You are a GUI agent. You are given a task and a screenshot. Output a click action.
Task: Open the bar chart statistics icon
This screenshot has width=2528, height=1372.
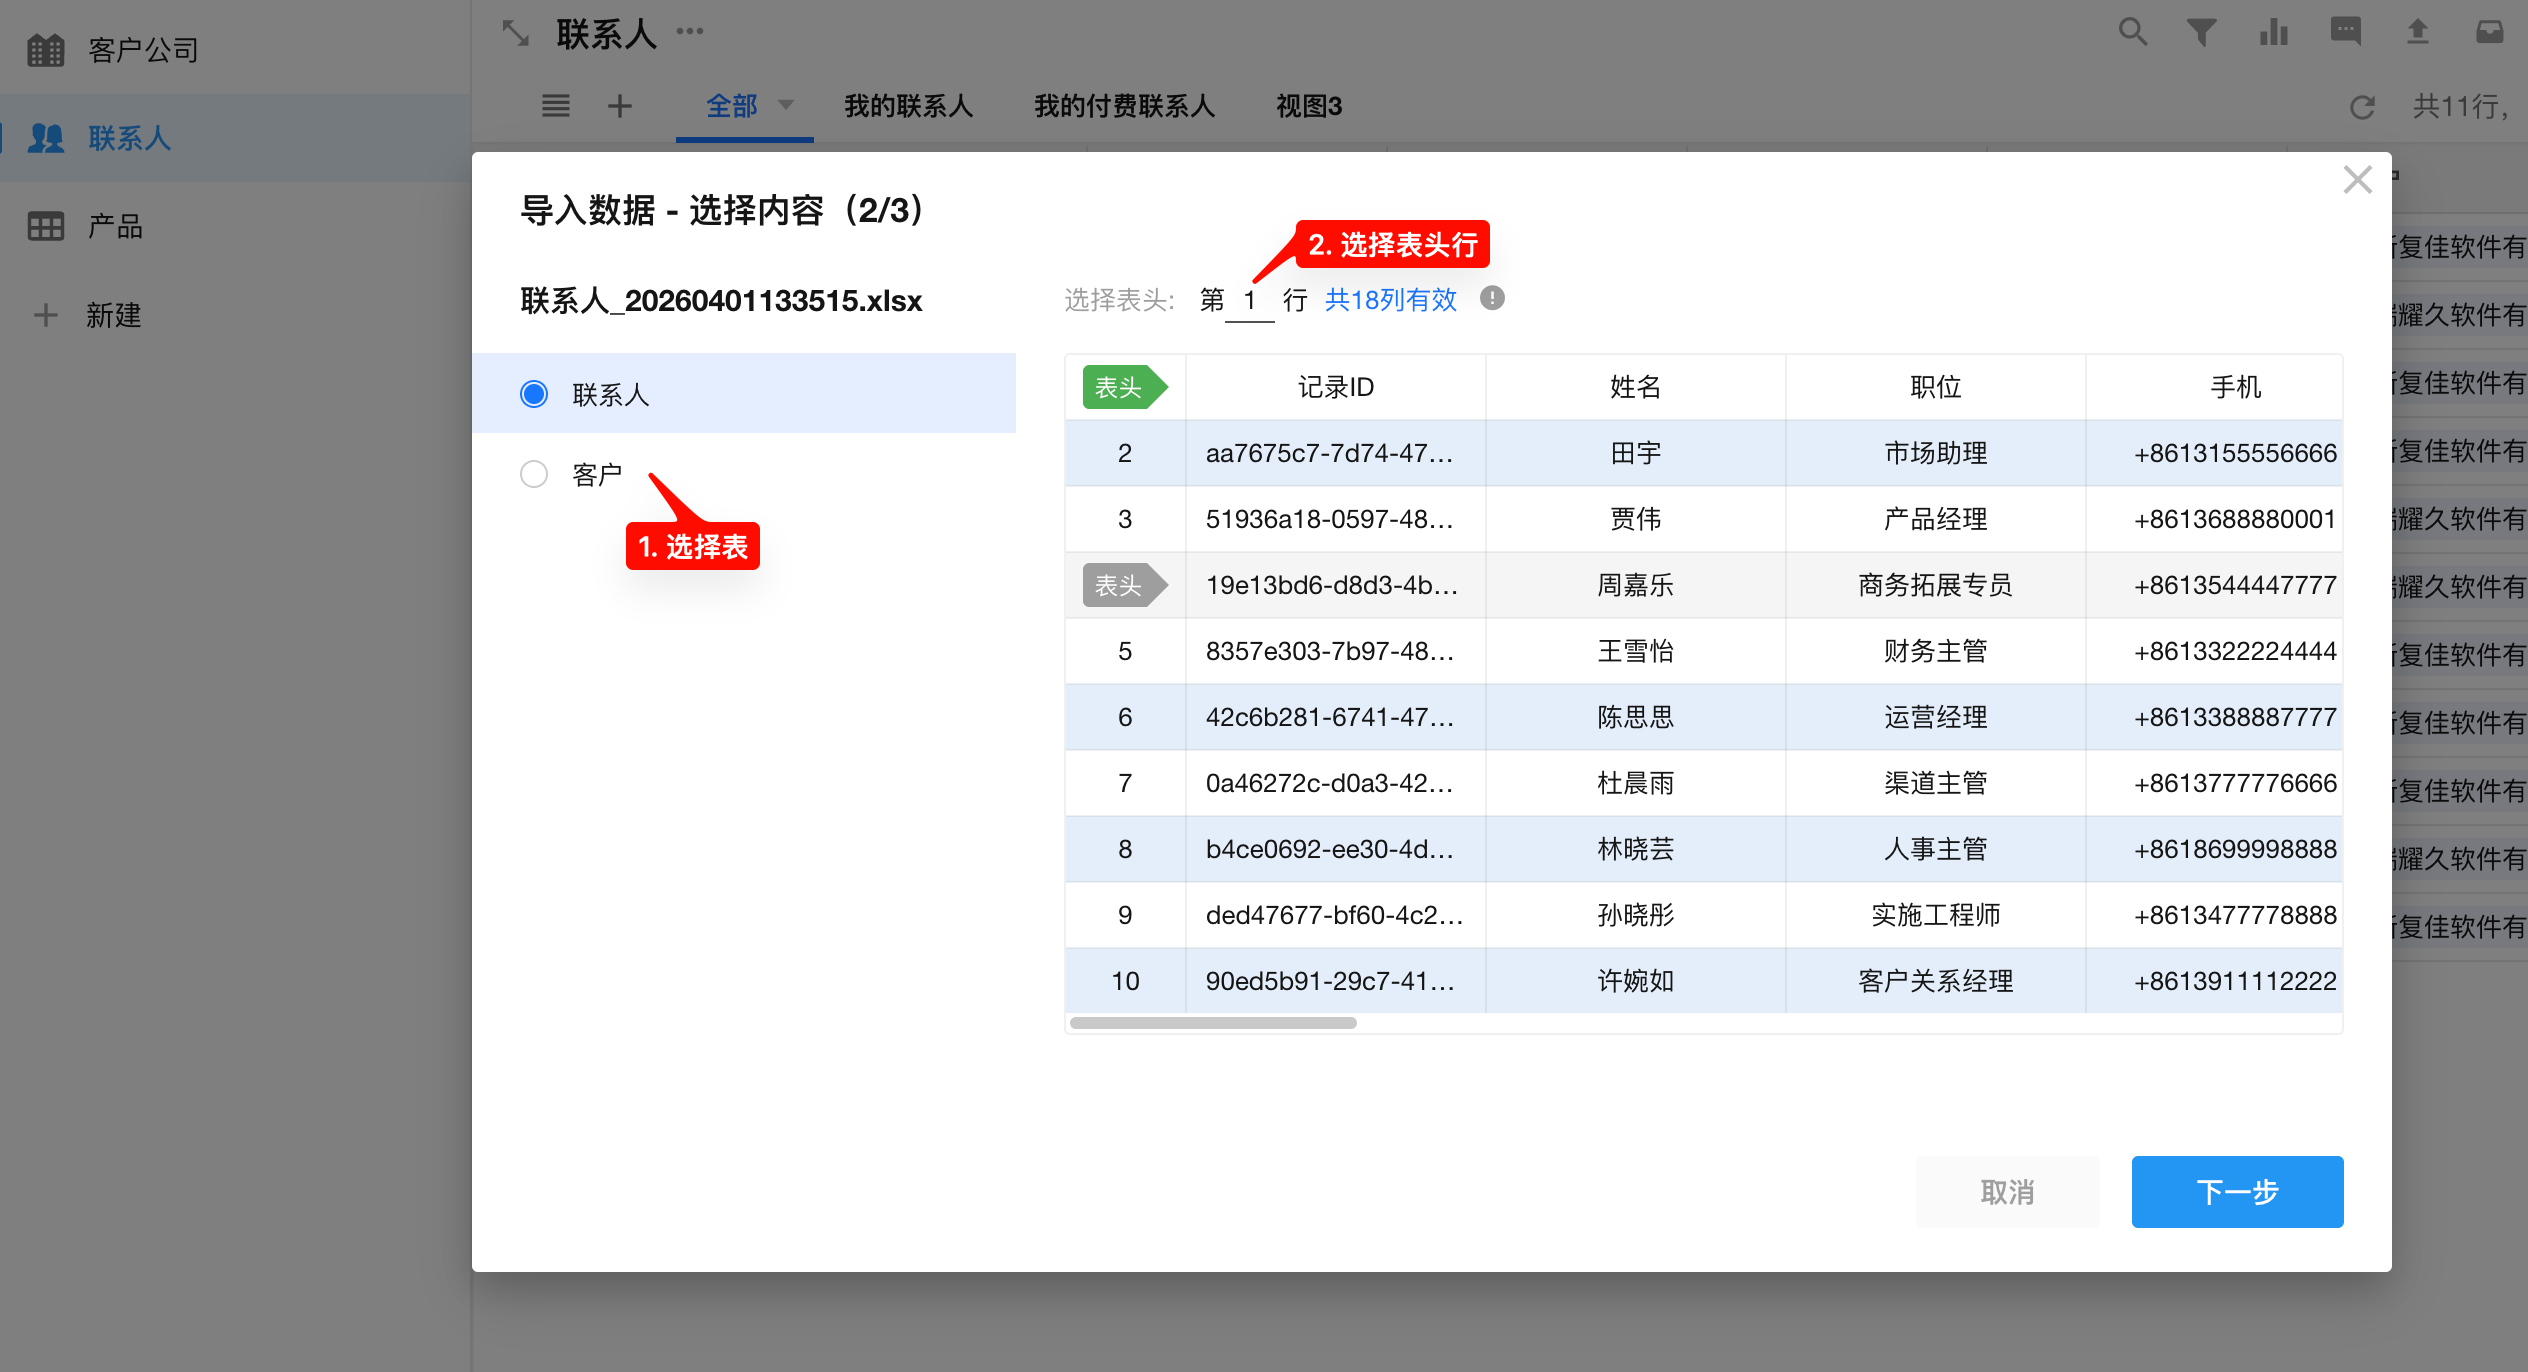(x=2273, y=32)
